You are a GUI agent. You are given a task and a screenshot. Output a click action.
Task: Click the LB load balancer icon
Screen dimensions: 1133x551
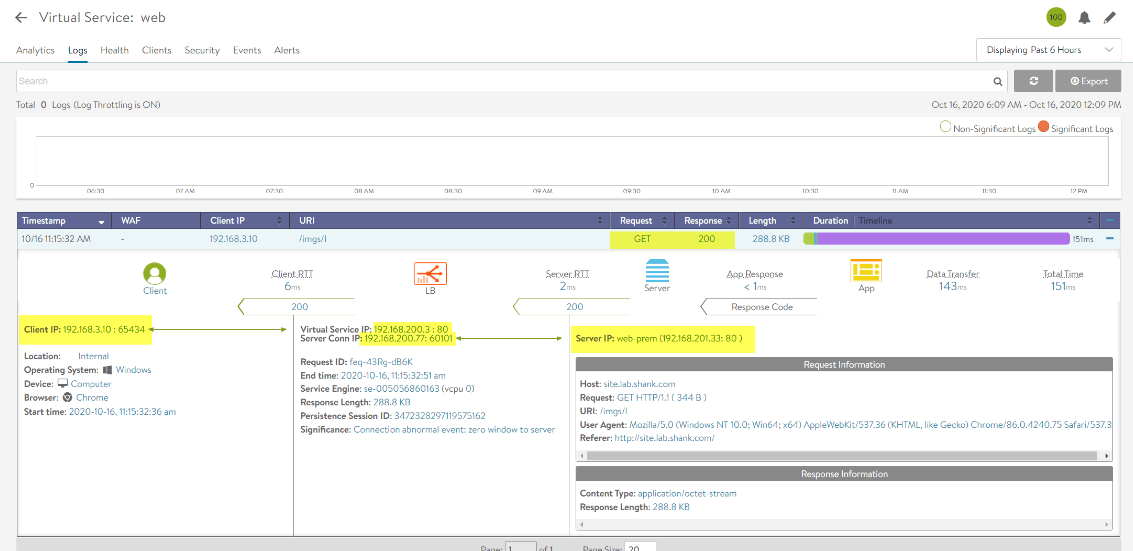click(431, 274)
